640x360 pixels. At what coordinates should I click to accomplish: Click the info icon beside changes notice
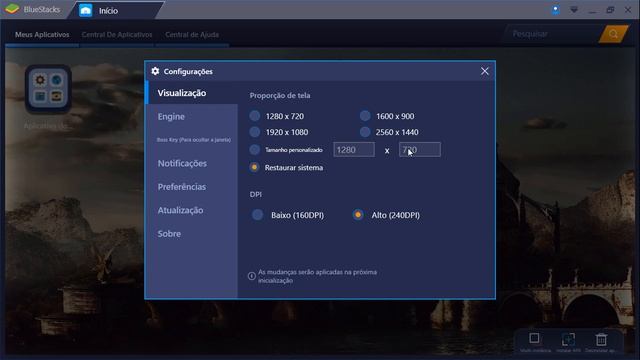(x=252, y=276)
